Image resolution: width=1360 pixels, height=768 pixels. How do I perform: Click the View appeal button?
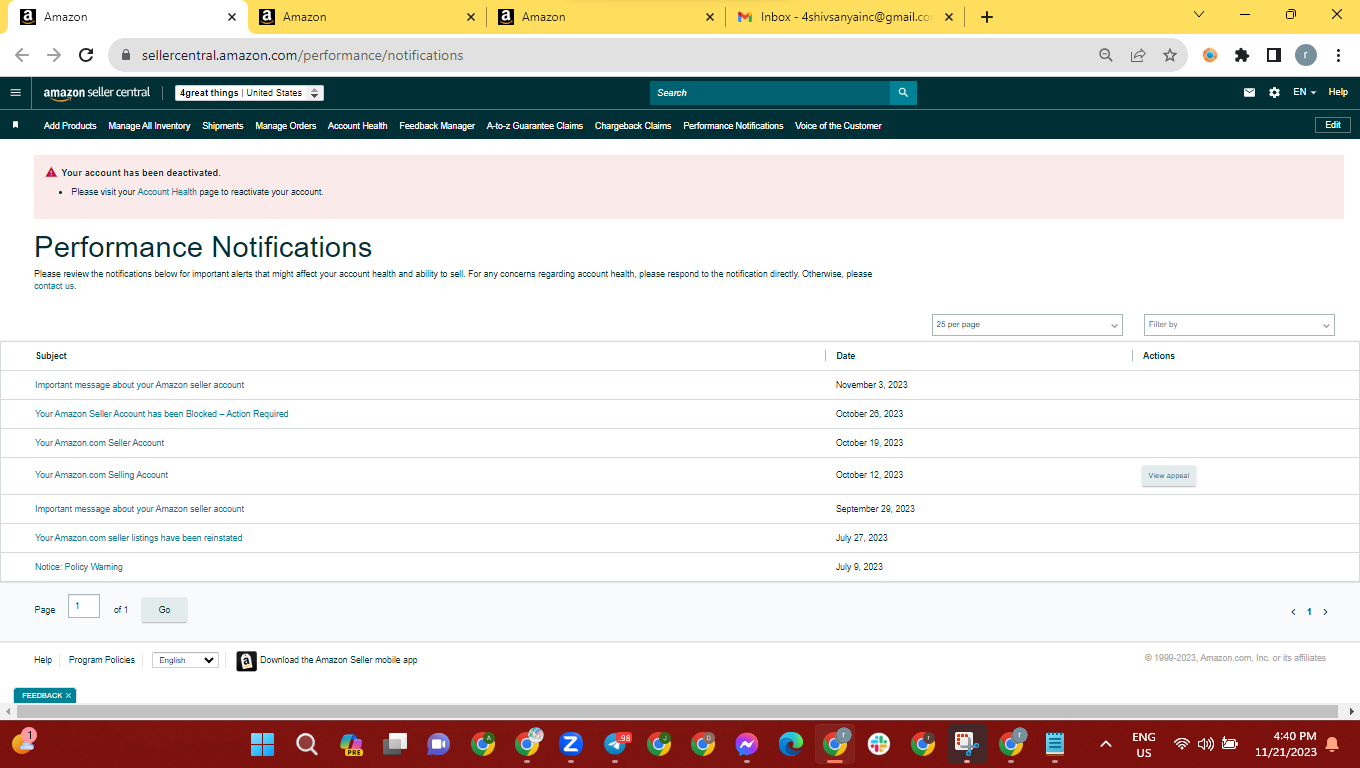pos(1169,476)
